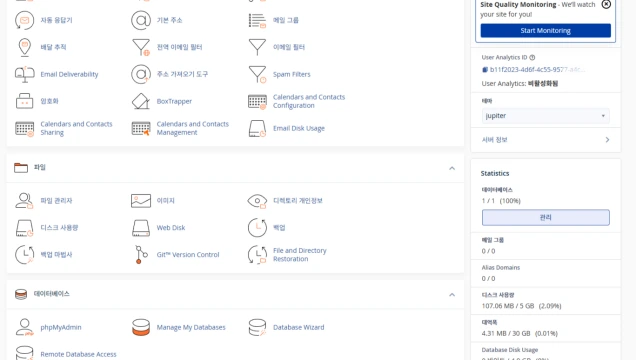Dismiss the Site Quality Monitoring notice
The image size is (636, 360).
[x=606, y=4]
